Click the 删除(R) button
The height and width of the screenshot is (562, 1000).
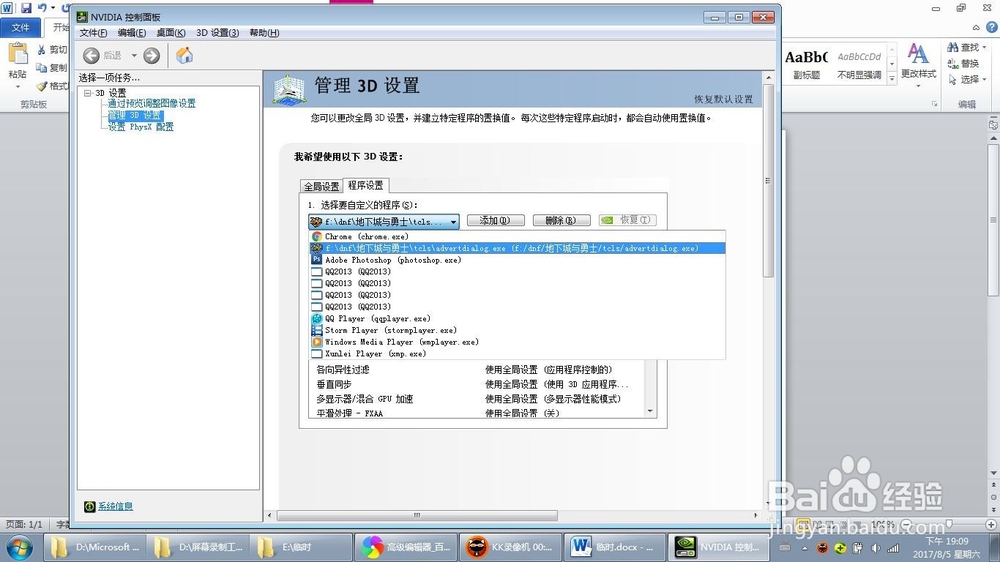[x=561, y=220]
